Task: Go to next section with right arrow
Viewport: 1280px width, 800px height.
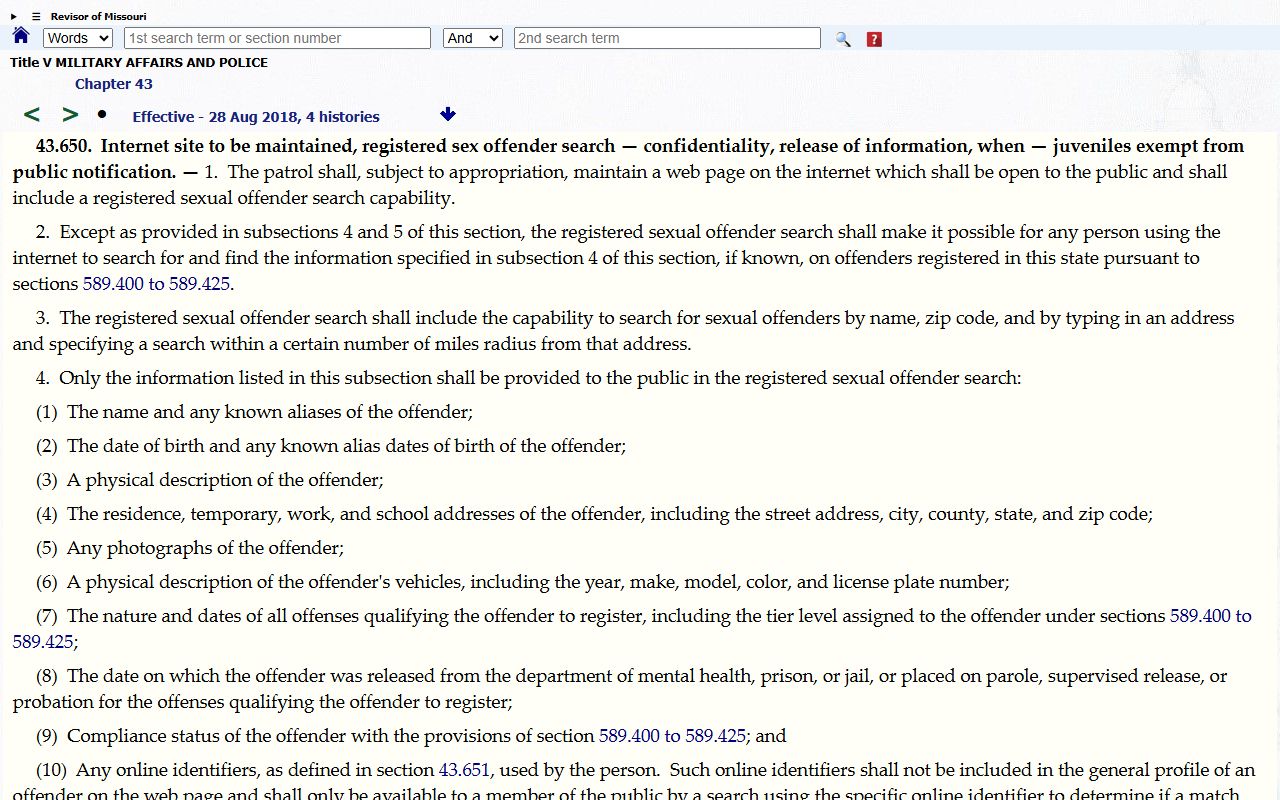Action: pyautogui.click(x=70, y=115)
